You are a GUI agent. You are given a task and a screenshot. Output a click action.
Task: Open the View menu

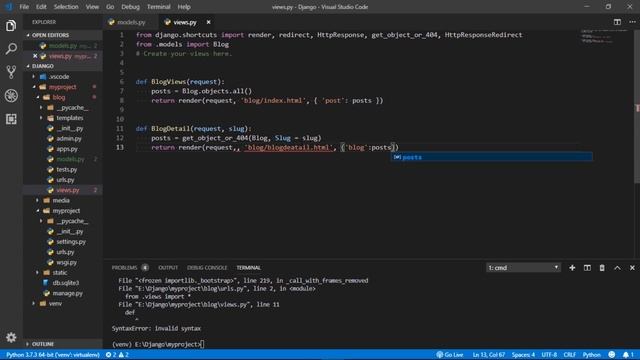(x=92, y=7)
